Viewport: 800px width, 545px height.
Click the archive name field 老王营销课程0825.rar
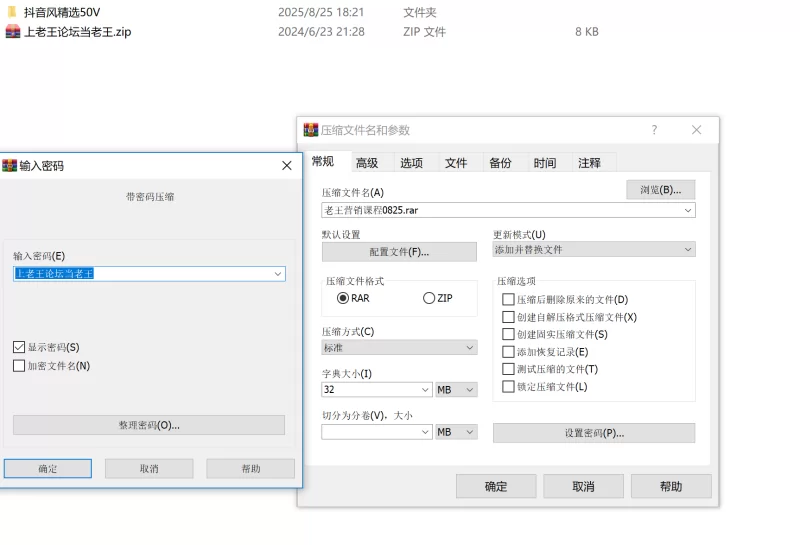click(x=508, y=210)
